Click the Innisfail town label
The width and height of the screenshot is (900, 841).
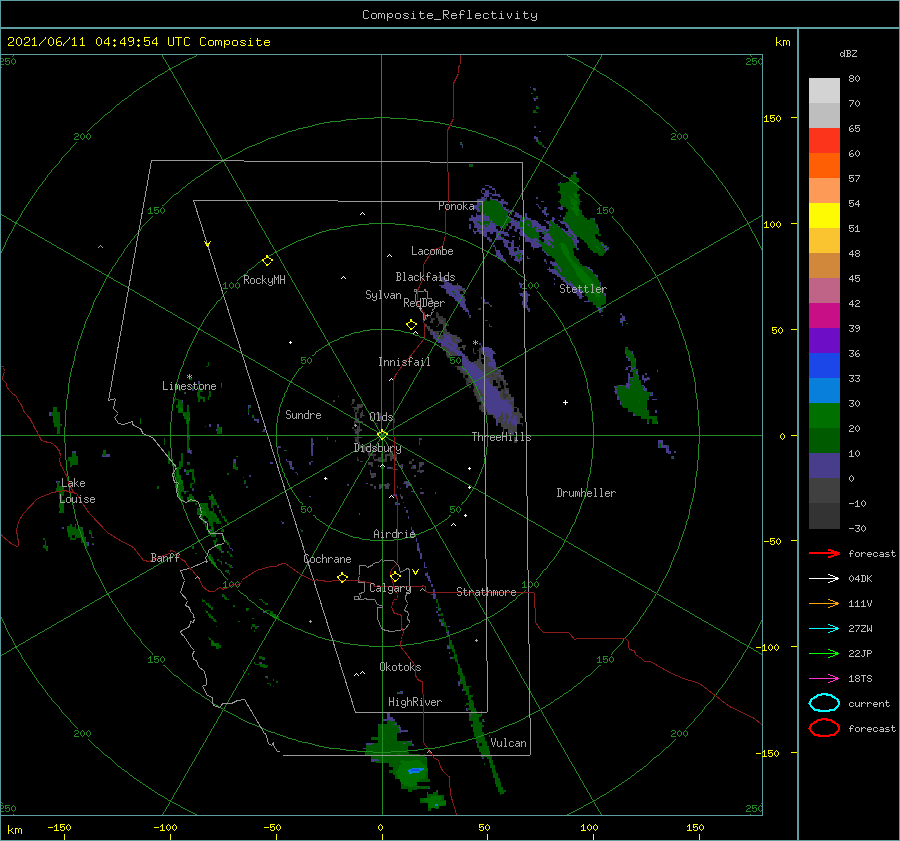[404, 362]
